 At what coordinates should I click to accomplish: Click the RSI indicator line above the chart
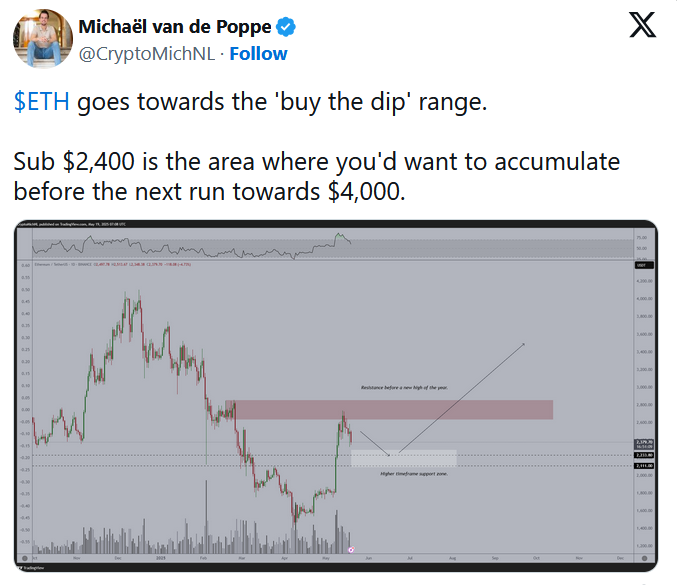click(192, 247)
